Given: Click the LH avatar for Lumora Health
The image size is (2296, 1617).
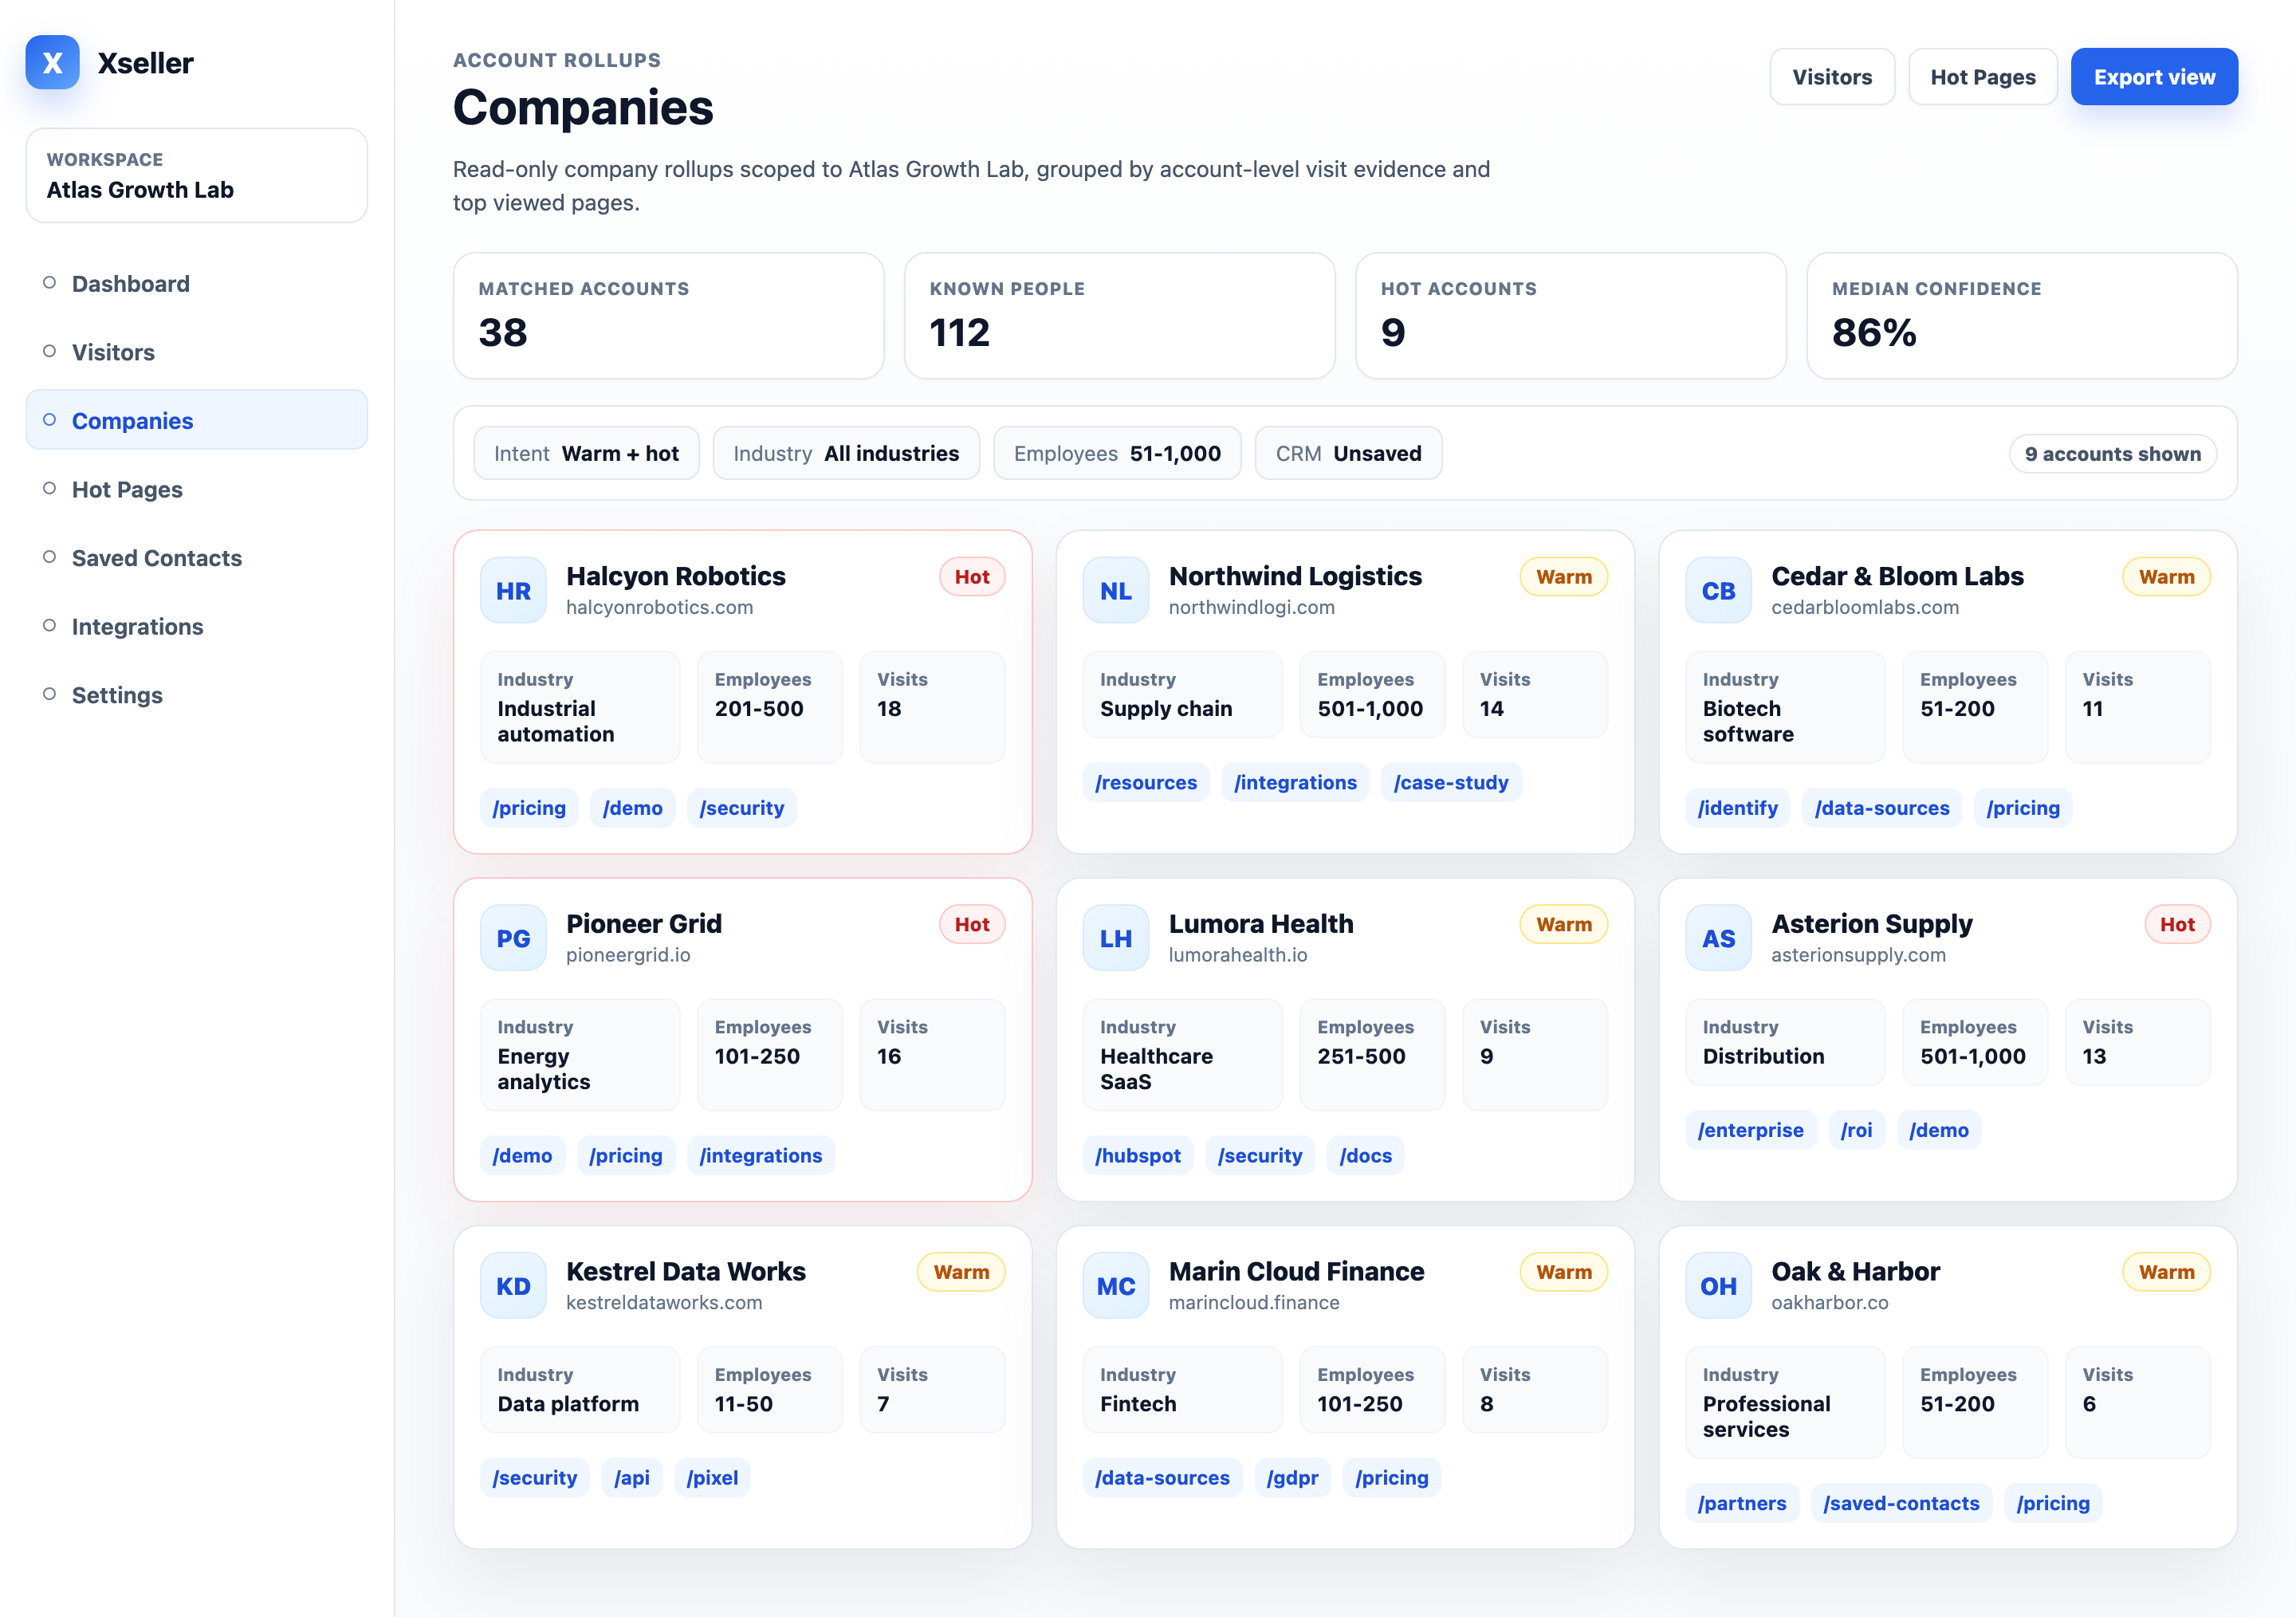Looking at the screenshot, I should 1115,938.
